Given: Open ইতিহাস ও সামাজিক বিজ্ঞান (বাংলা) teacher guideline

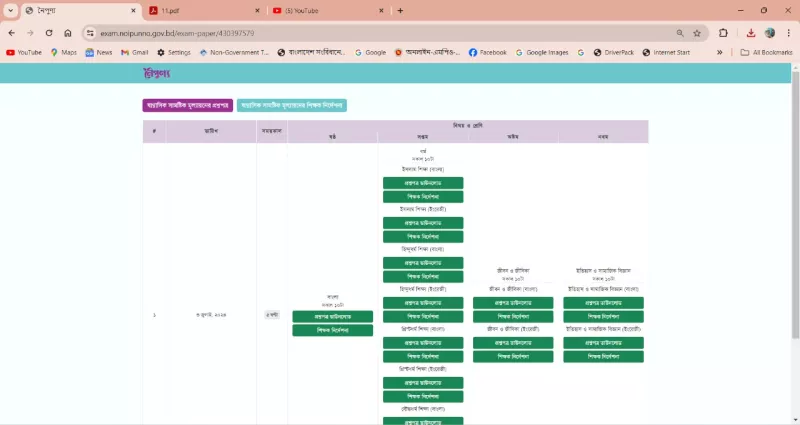Looking at the screenshot, I should tap(603, 316).
